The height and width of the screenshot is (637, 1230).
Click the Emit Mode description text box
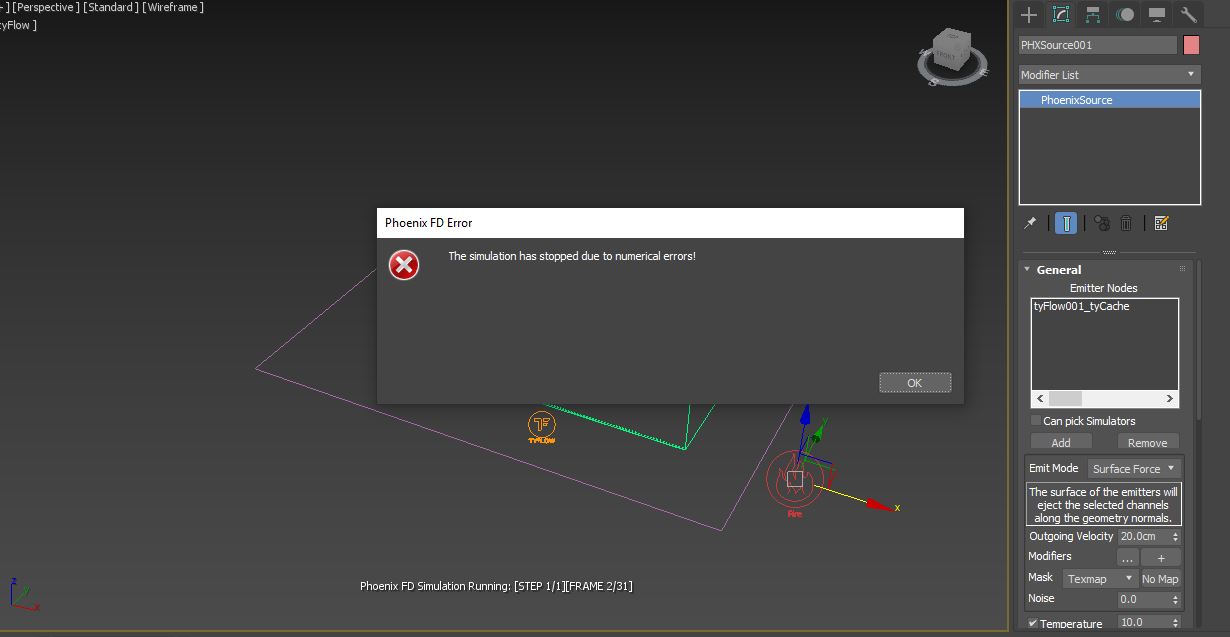click(x=1104, y=505)
